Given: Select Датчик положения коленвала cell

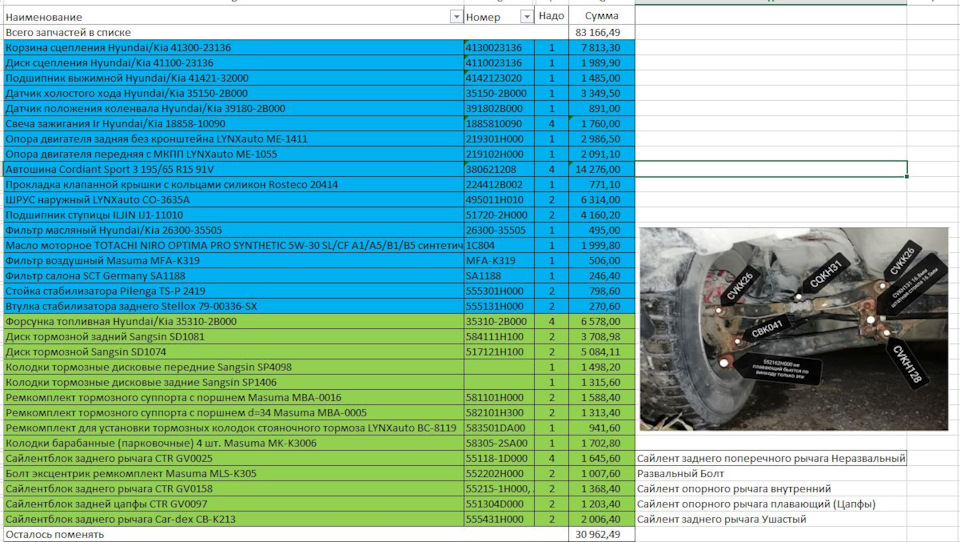Looking at the screenshot, I should [x=233, y=108].
